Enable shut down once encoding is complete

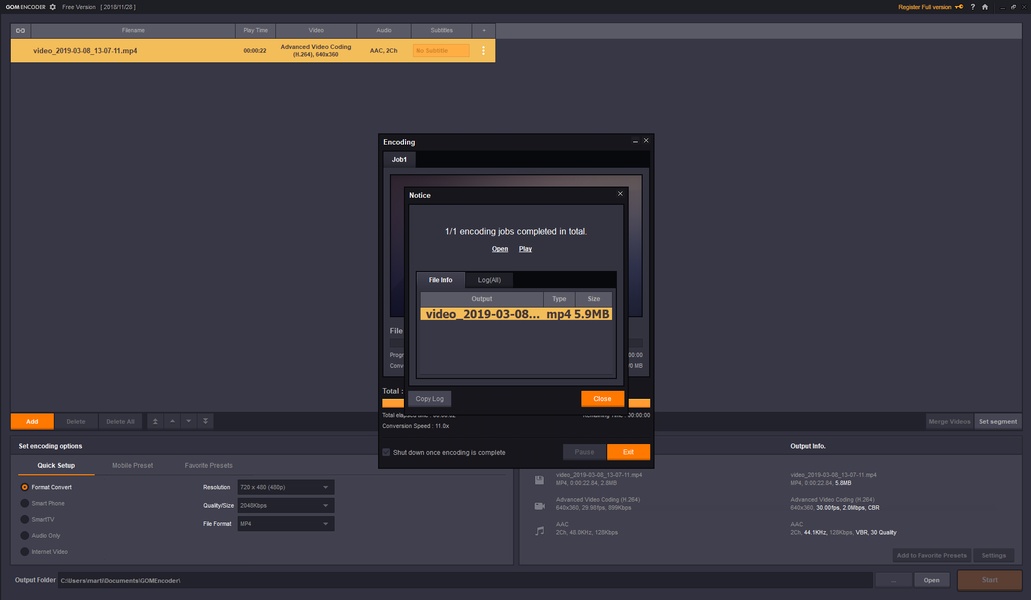[x=387, y=452]
